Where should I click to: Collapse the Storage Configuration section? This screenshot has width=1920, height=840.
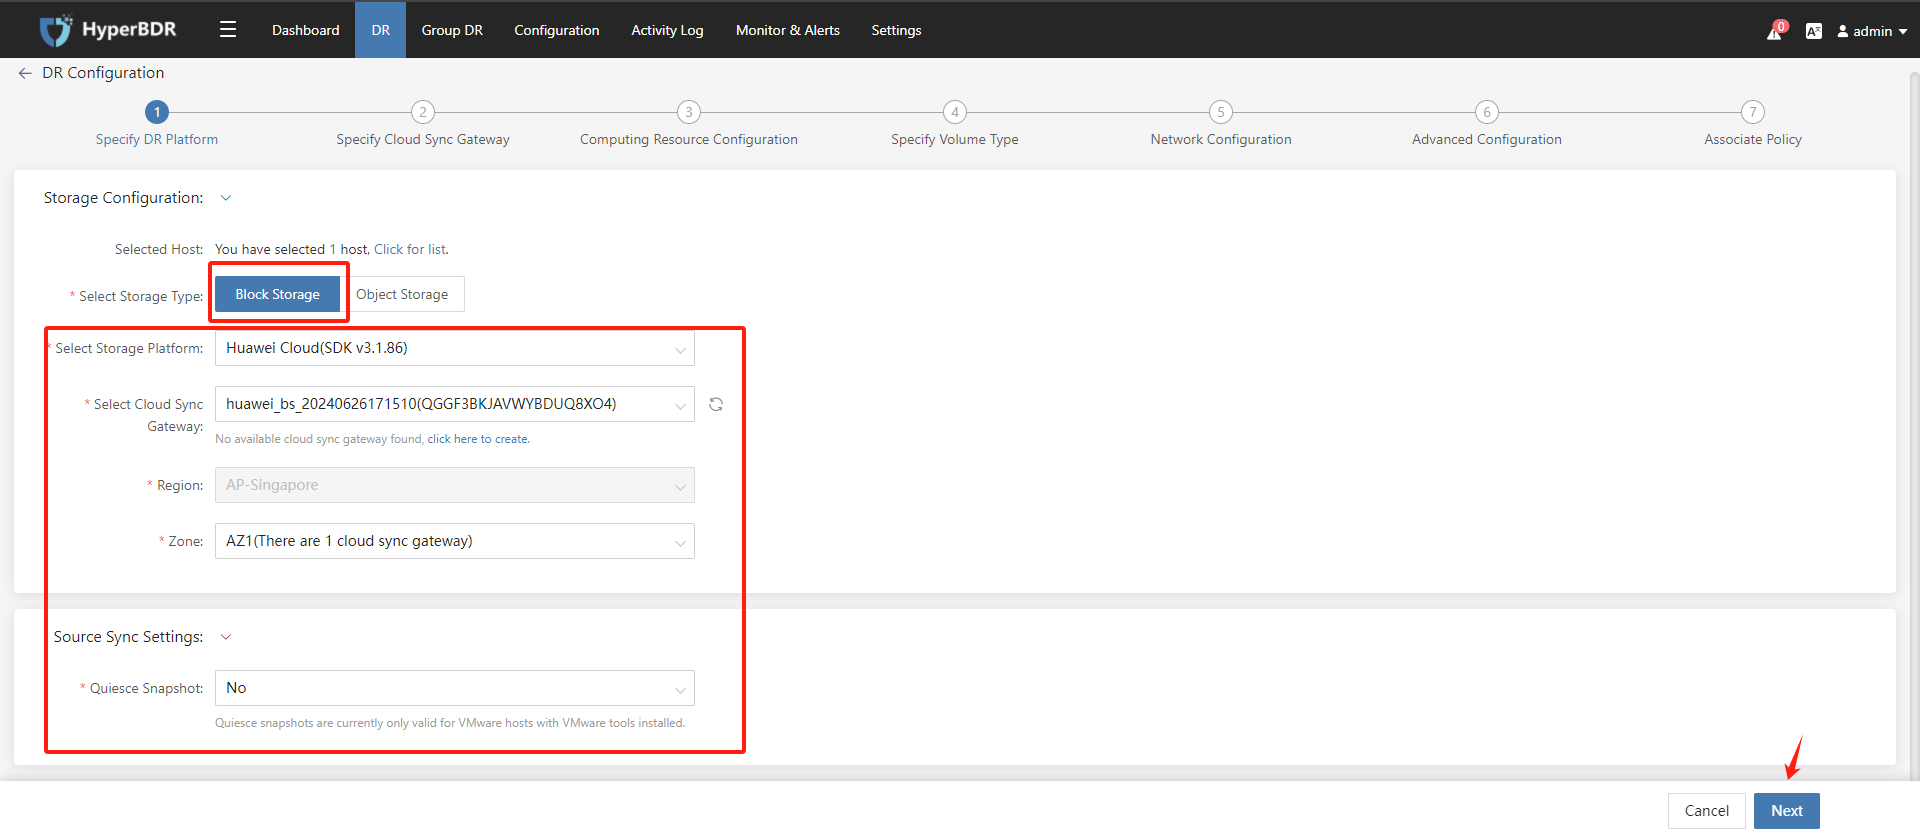pos(226,198)
